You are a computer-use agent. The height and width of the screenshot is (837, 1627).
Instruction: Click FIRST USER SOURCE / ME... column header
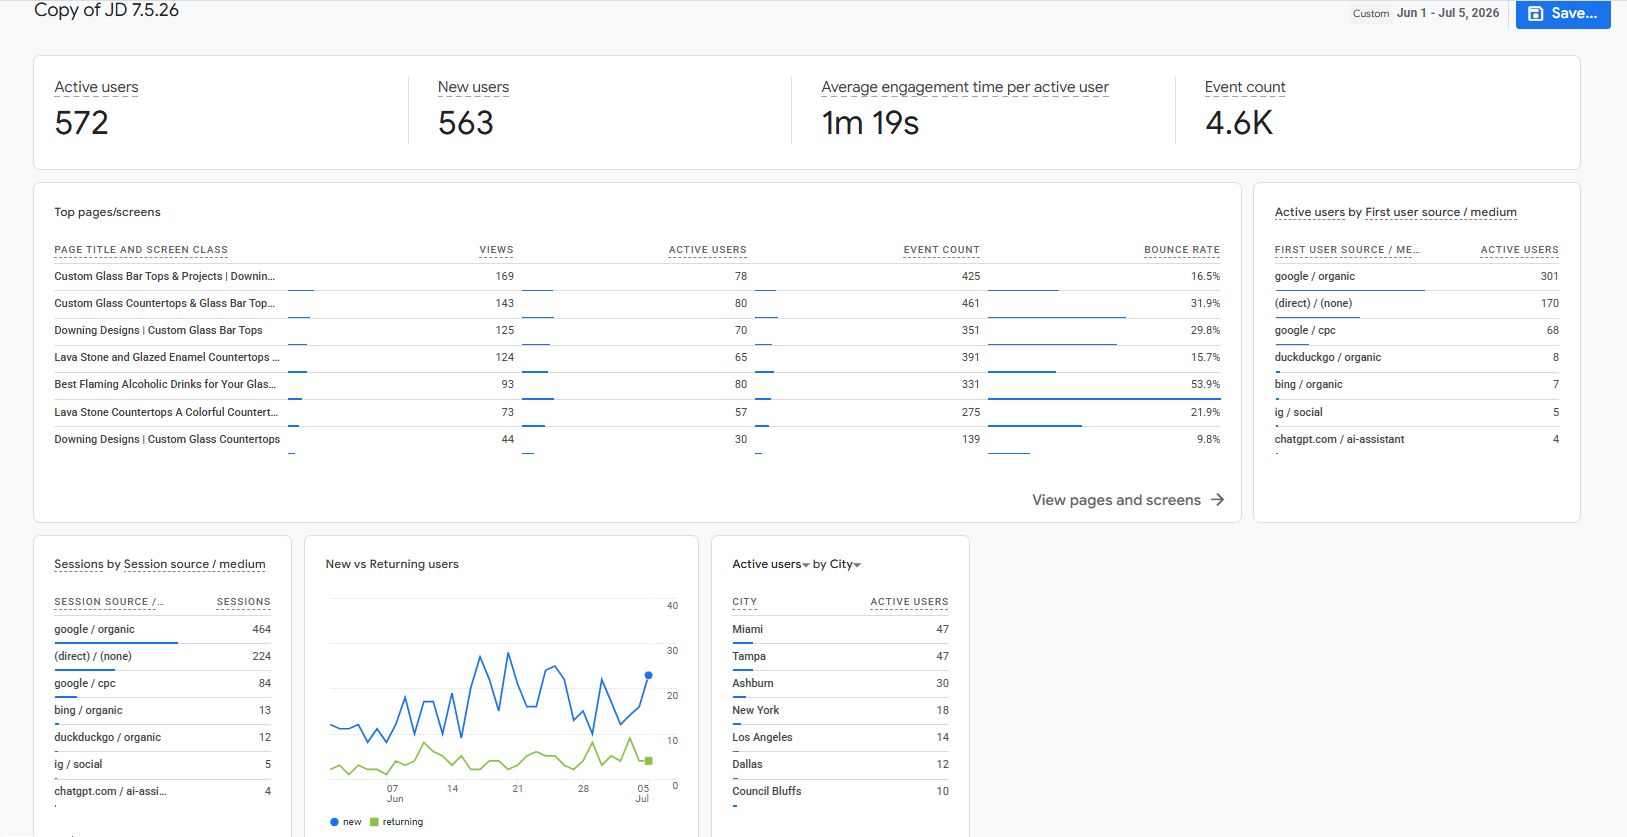coord(1347,250)
